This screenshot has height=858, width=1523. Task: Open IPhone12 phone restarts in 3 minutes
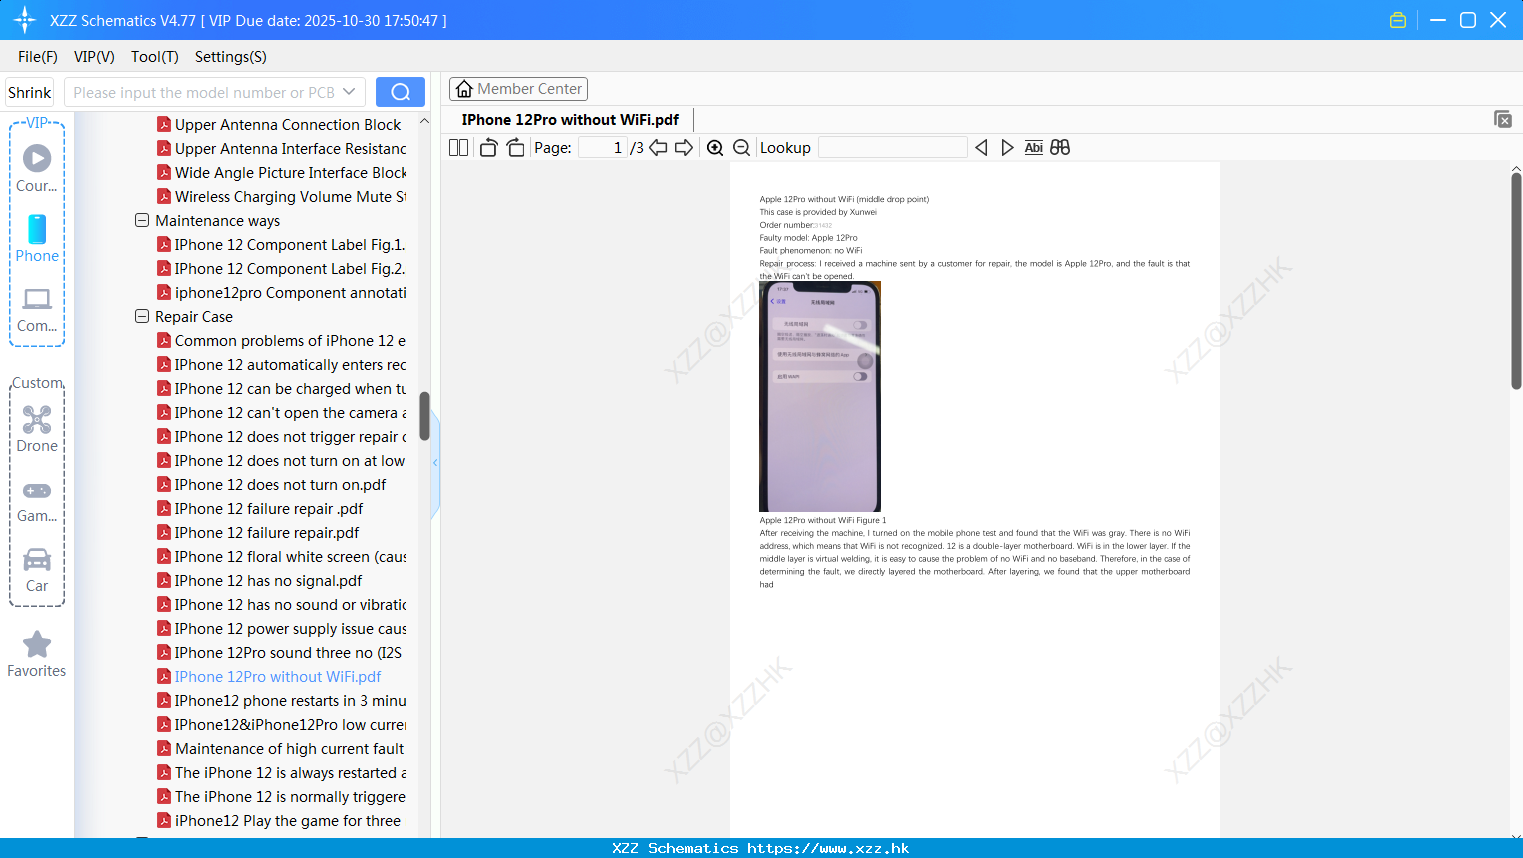(282, 700)
